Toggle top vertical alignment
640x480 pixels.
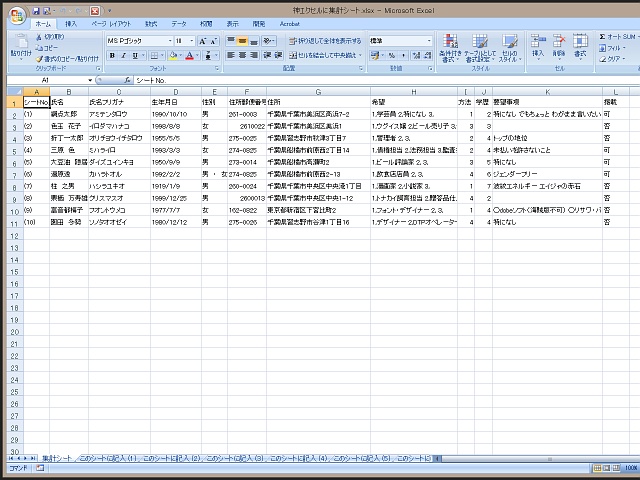[x=231, y=40]
